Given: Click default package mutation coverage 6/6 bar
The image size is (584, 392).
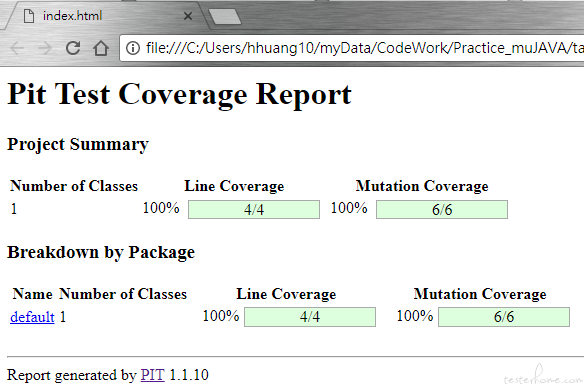Looking at the screenshot, I should pyautogui.click(x=504, y=317).
